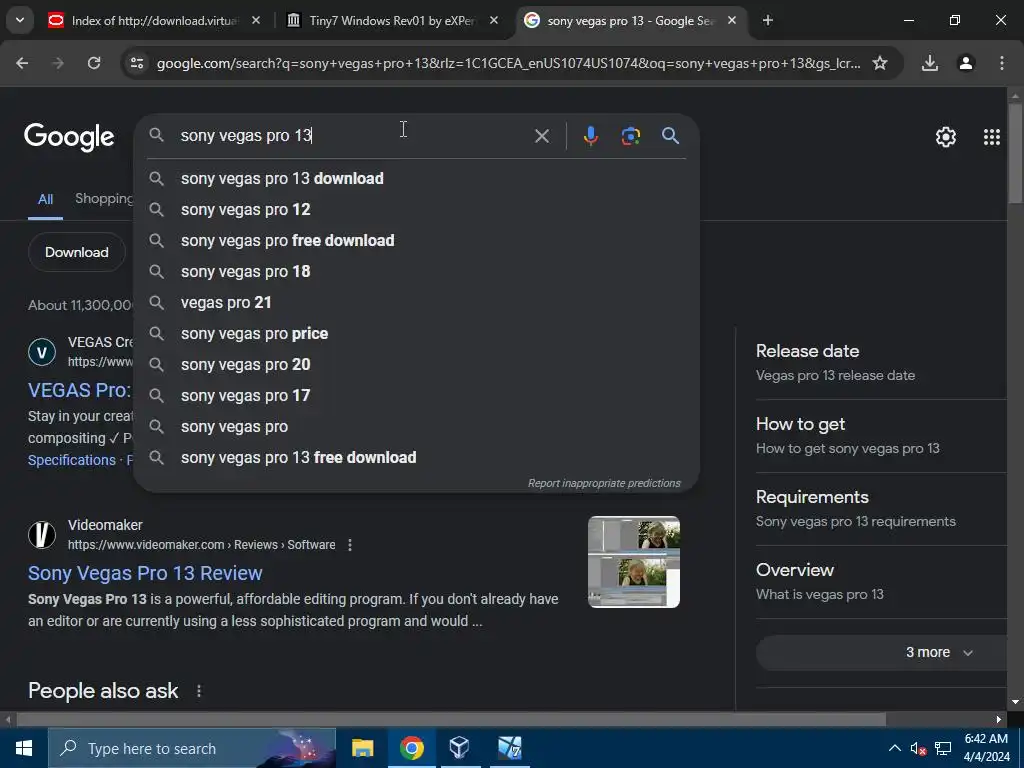
Task: Select the sony vegas pro 13 Google tab
Action: click(630, 21)
